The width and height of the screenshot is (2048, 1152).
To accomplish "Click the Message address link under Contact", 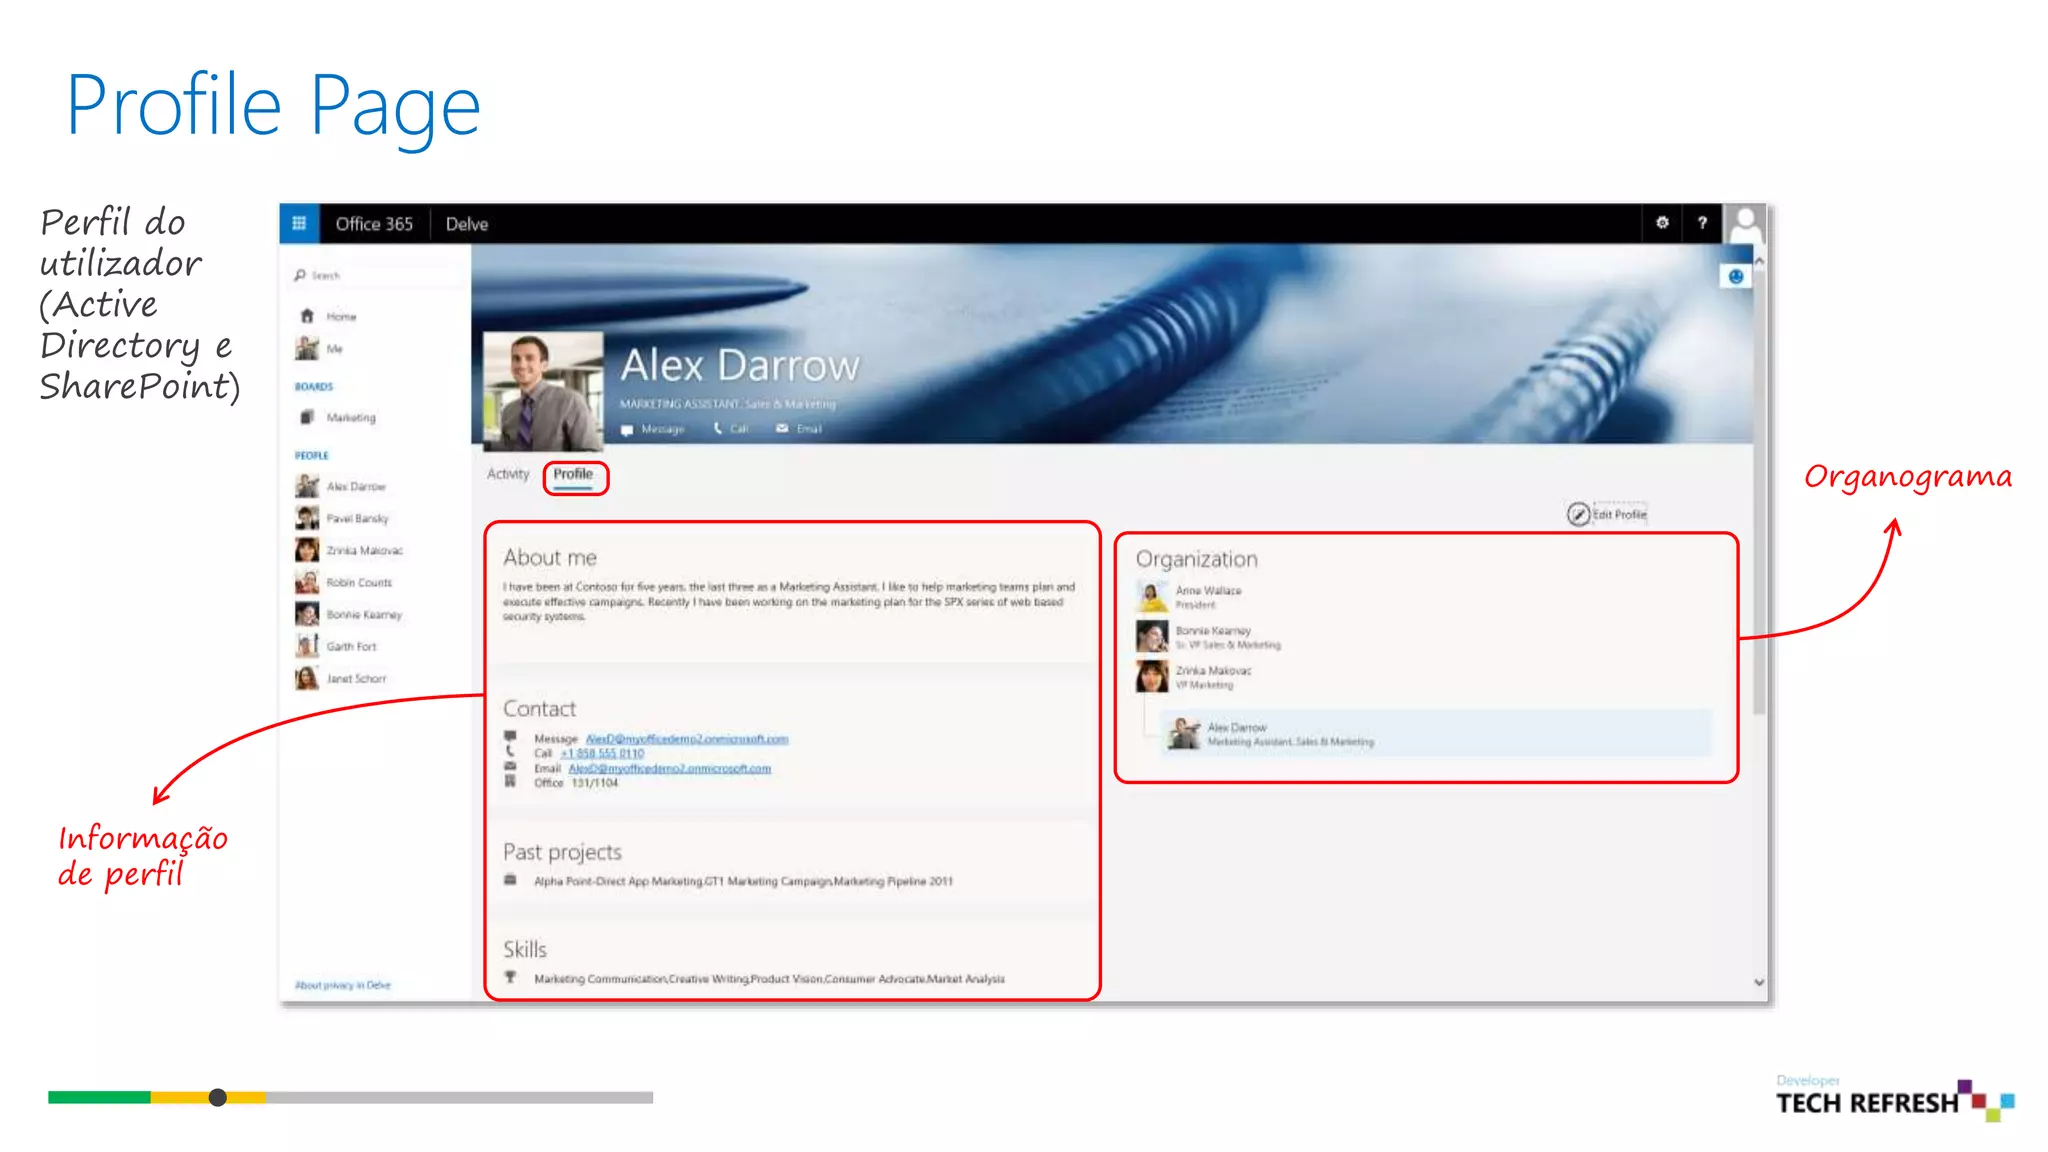I will pyautogui.click(x=687, y=739).
